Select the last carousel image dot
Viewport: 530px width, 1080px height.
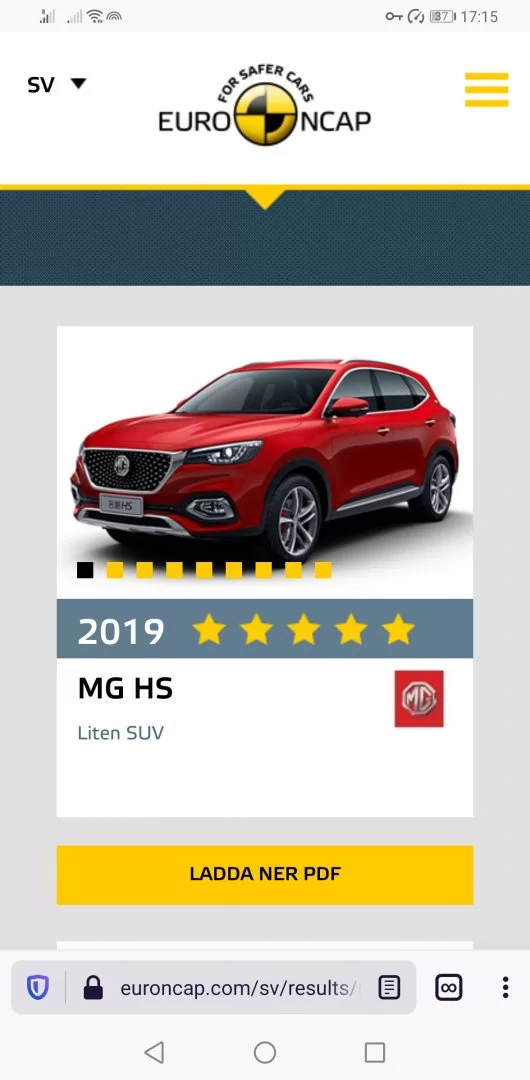coord(323,570)
